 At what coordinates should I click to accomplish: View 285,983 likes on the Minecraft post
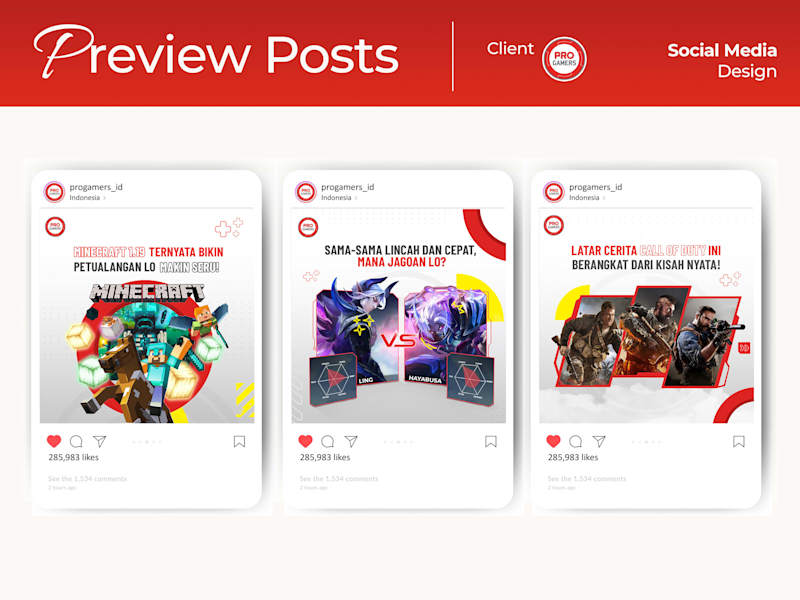pos(73,457)
